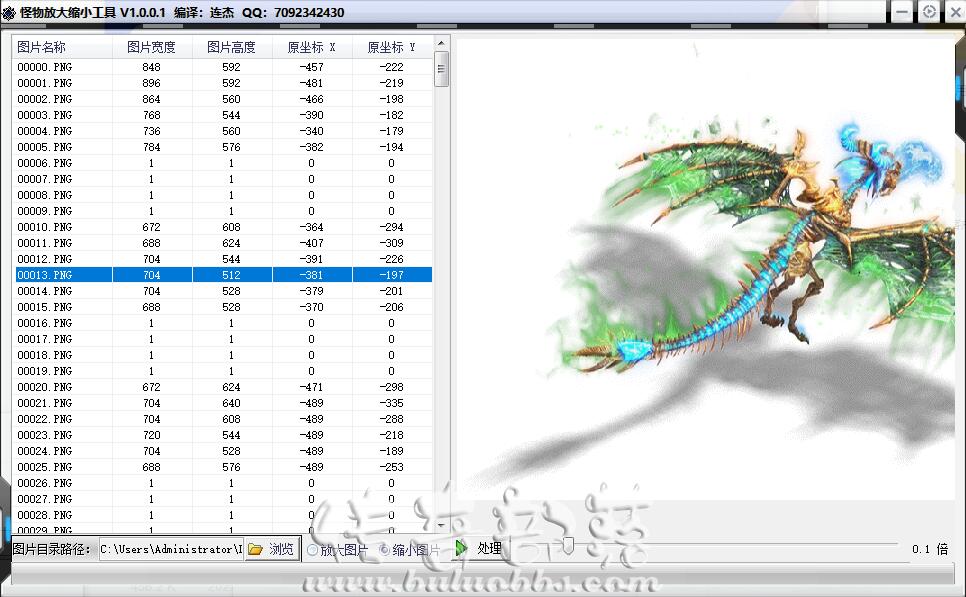Select the 缩小图片 shrink radio option
This screenshot has height=597, width=966.
click(x=410, y=550)
